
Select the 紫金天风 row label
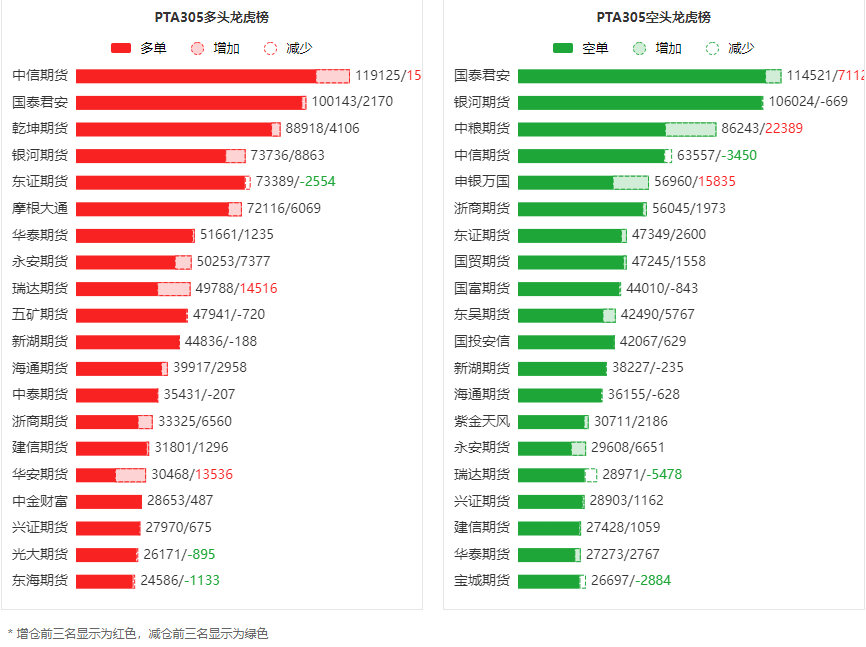[x=482, y=422]
